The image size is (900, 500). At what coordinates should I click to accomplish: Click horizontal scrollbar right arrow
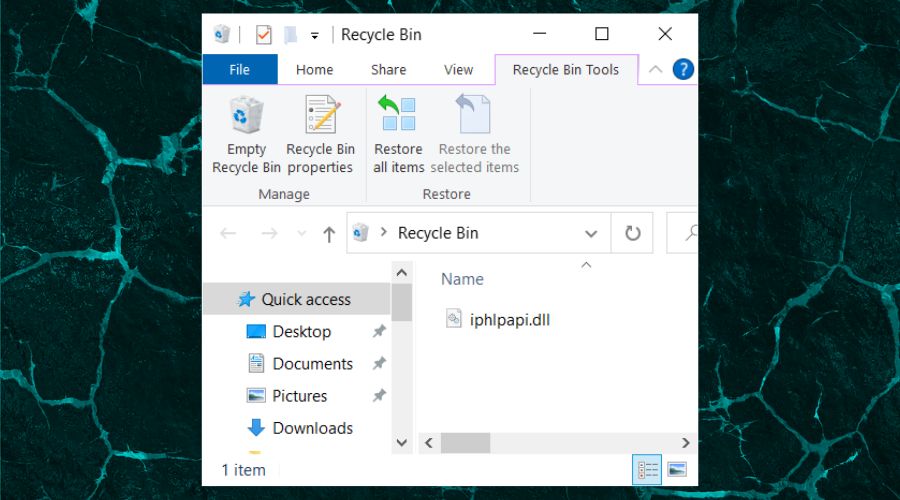tap(685, 443)
